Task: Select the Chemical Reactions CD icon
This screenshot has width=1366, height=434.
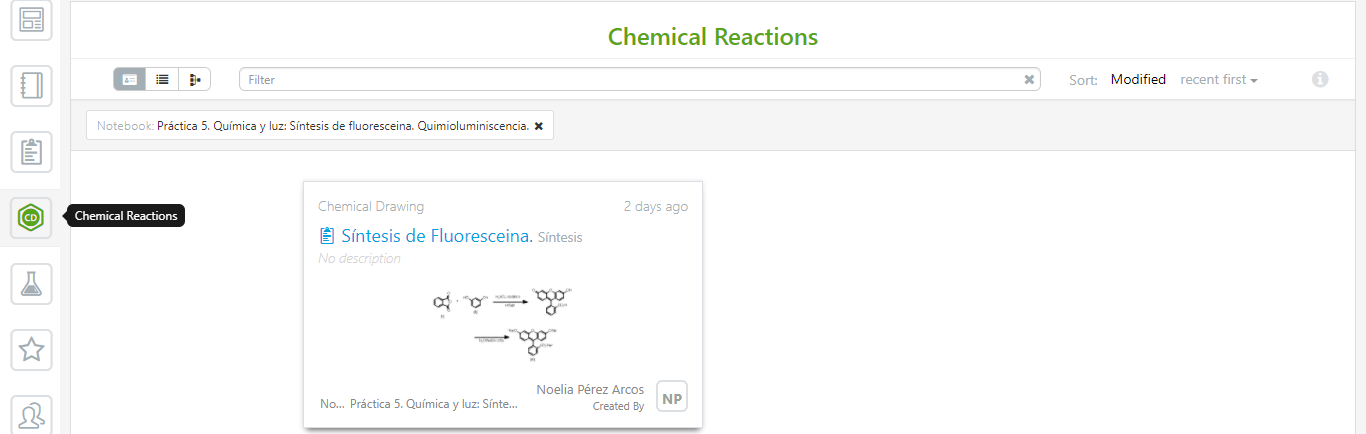Action: (31, 217)
